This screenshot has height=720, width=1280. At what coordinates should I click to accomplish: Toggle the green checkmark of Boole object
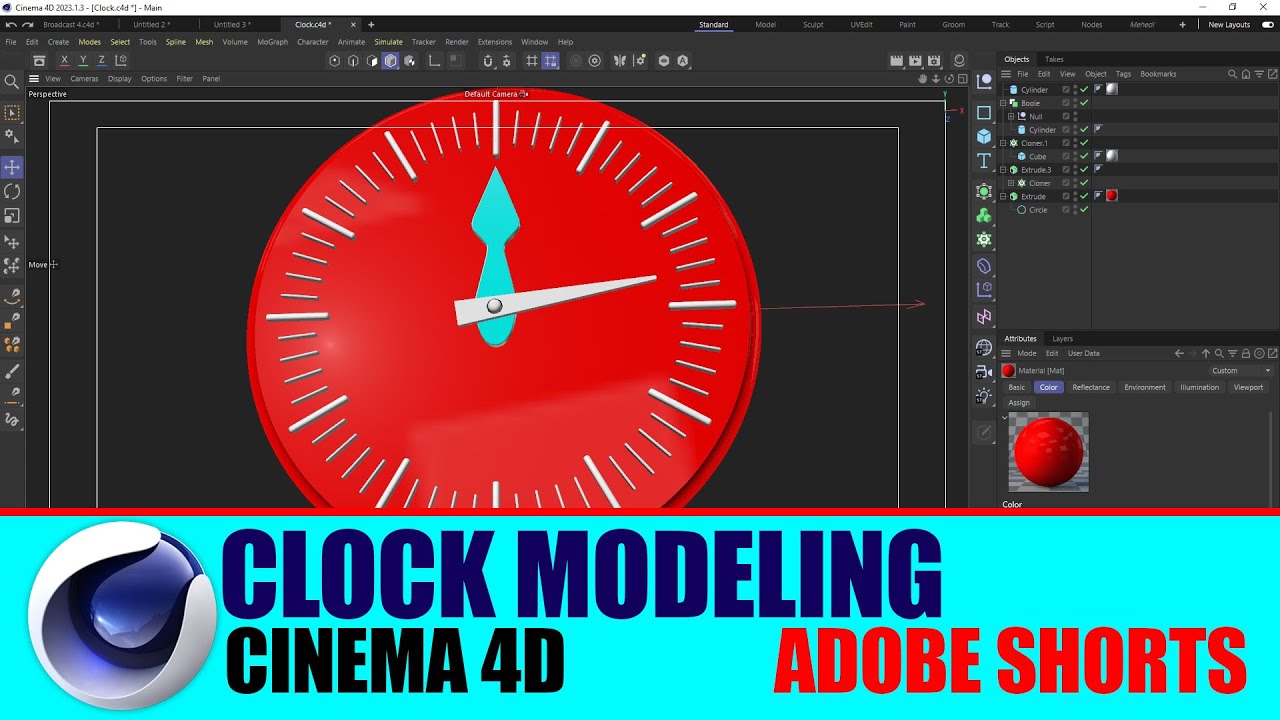(x=1084, y=103)
